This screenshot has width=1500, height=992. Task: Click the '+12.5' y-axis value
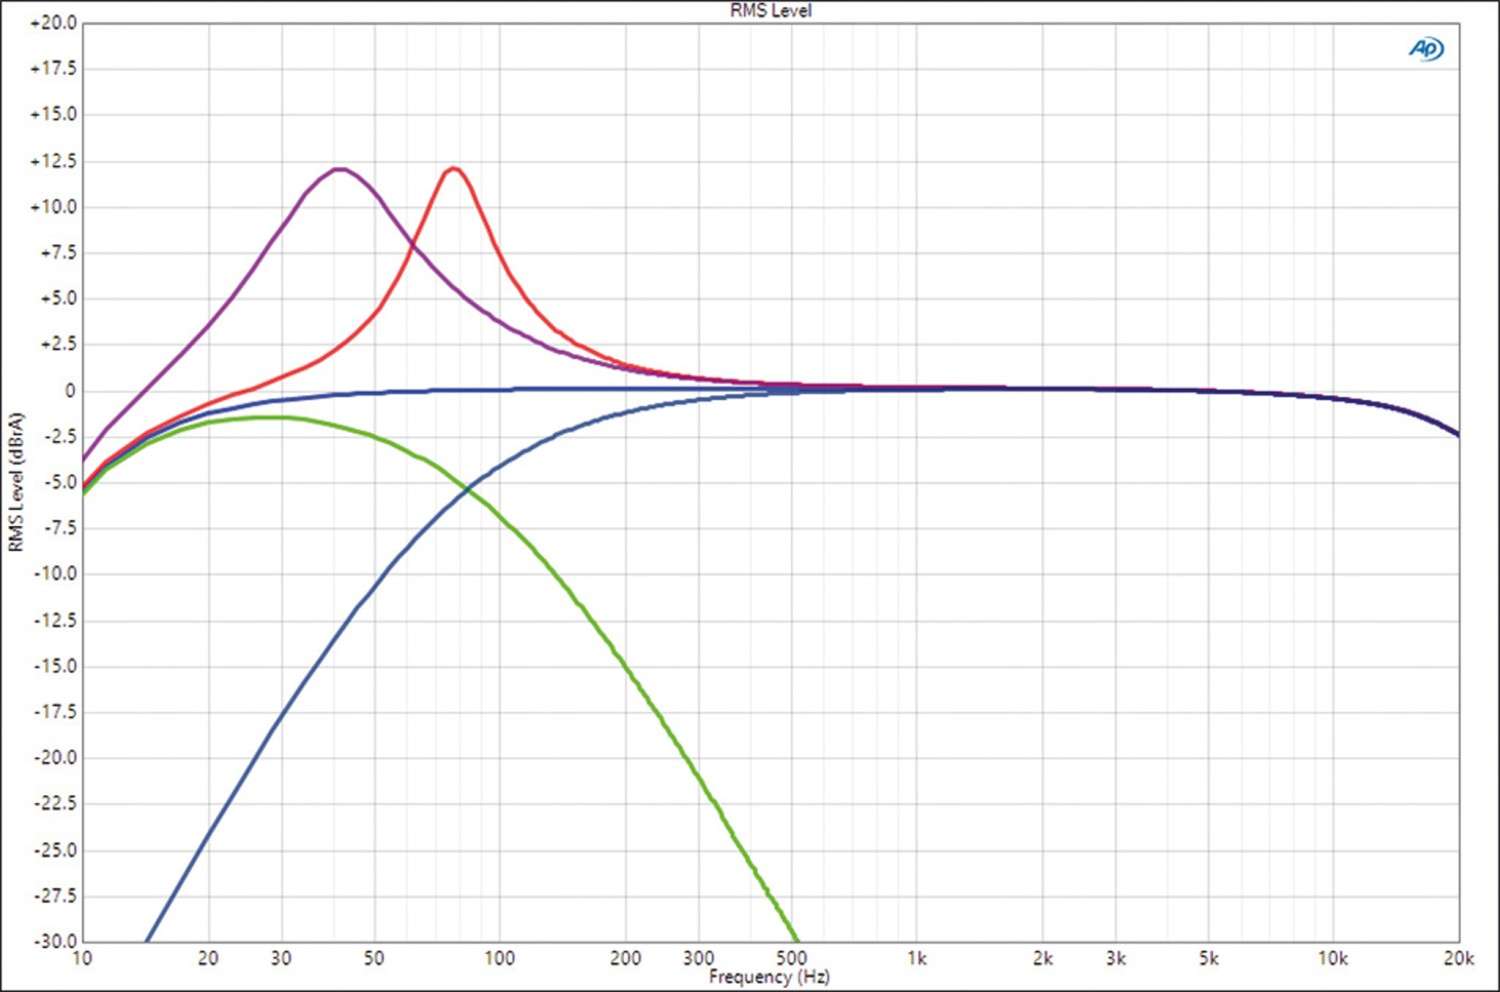pyautogui.click(x=54, y=161)
